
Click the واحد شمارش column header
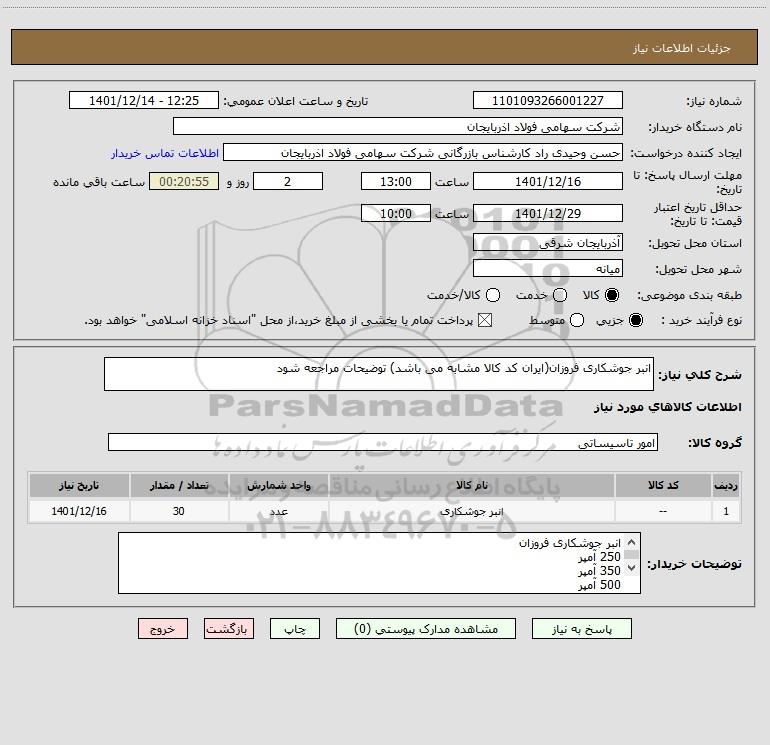pyautogui.click(x=278, y=485)
